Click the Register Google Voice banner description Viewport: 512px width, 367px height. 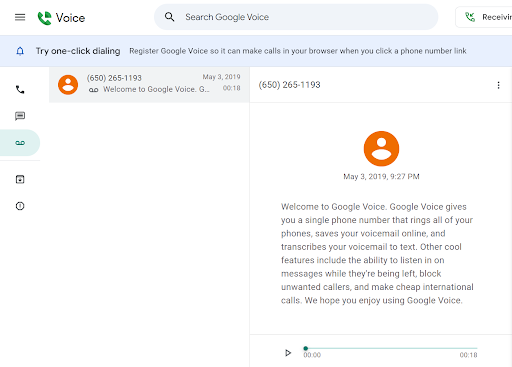(x=298, y=51)
